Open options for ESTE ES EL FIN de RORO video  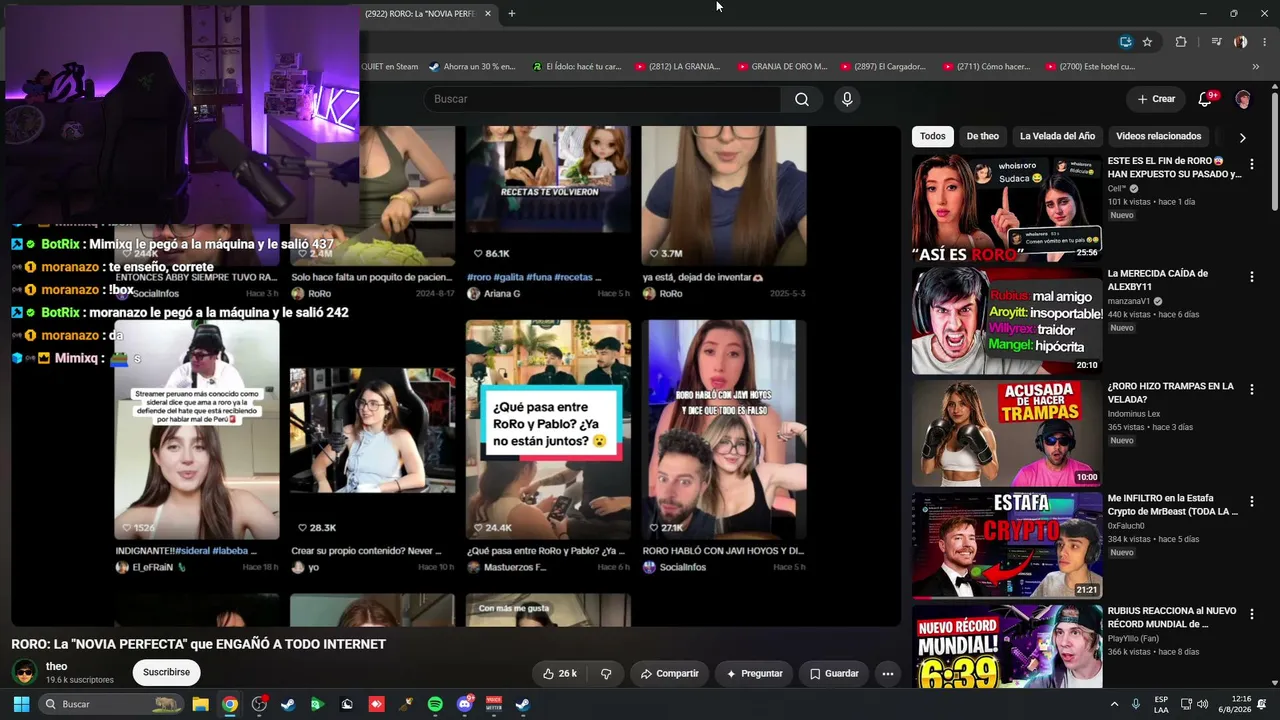point(1251,164)
